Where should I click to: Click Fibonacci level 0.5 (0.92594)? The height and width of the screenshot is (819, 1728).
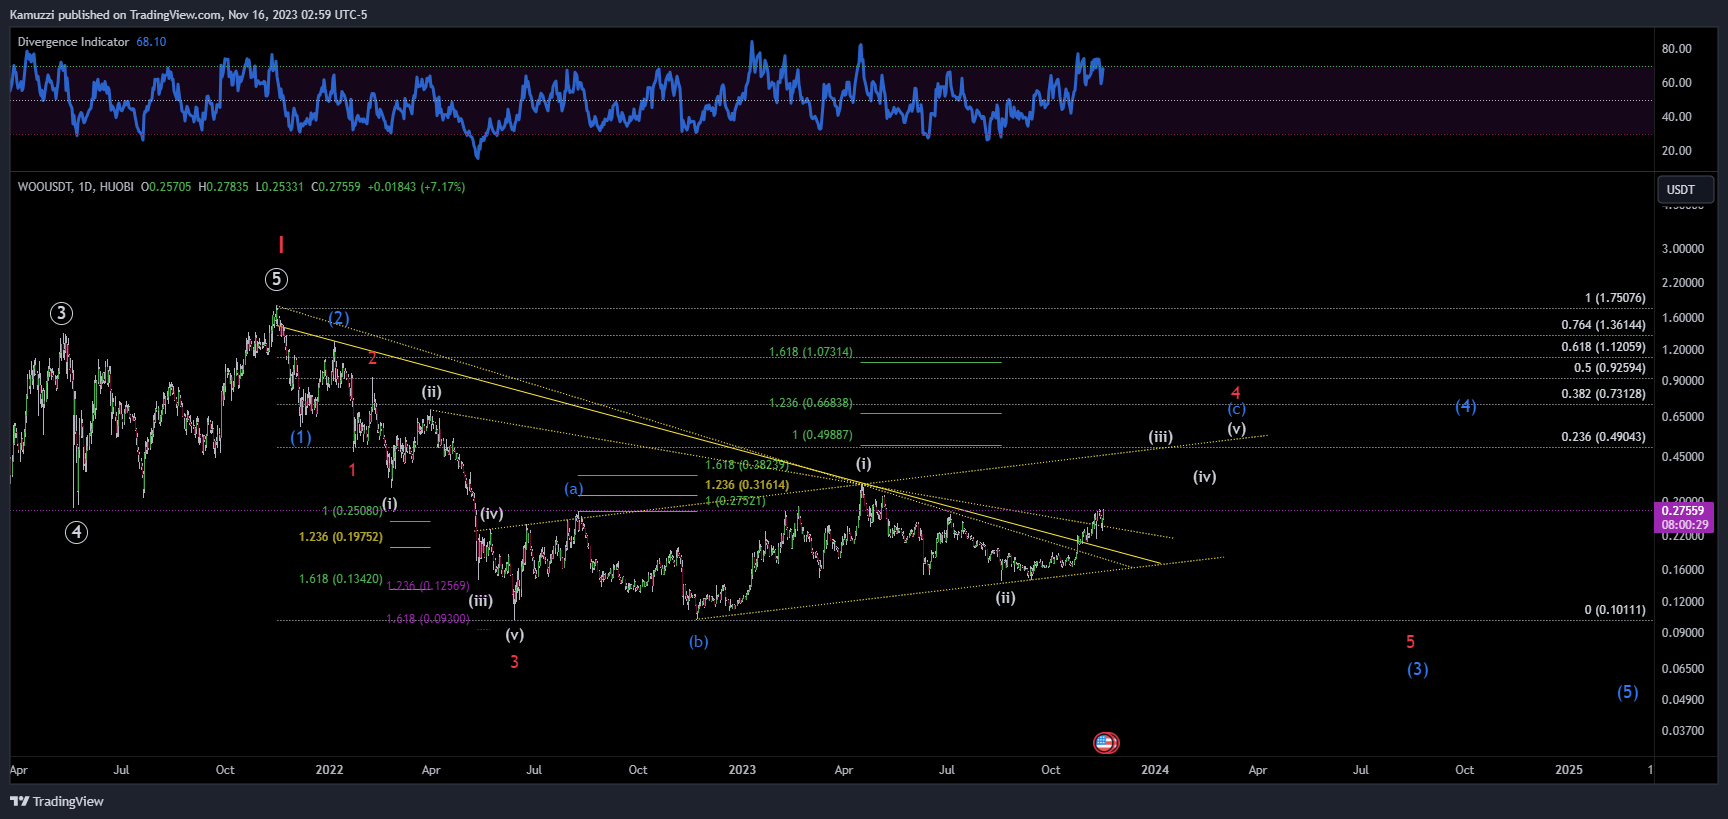click(x=1609, y=368)
